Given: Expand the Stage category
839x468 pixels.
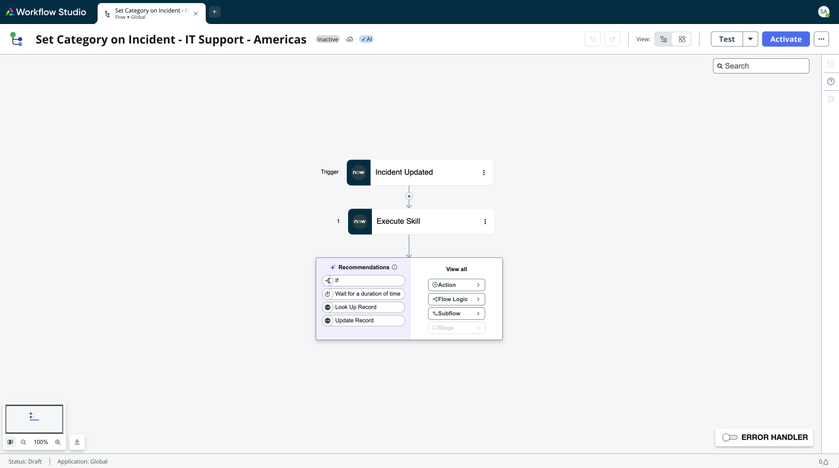Looking at the screenshot, I should tap(456, 328).
